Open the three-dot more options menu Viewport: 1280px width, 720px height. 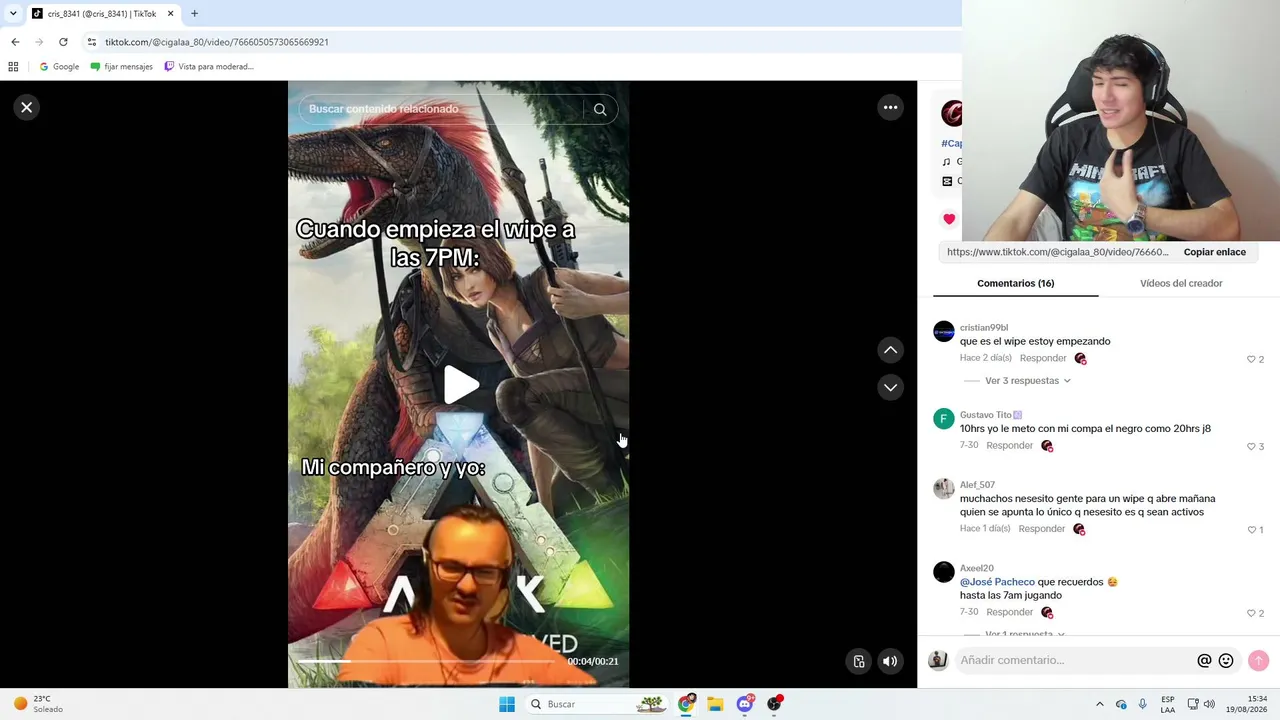tap(890, 107)
